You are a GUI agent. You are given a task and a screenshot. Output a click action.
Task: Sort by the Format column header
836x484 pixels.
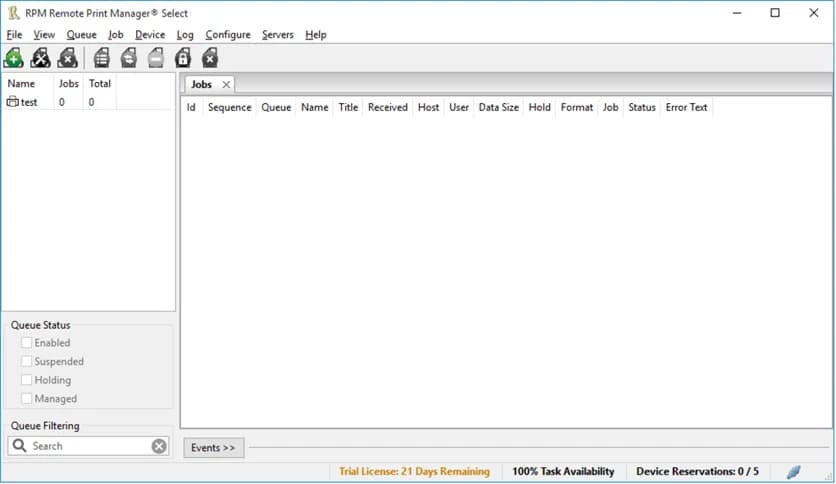(577, 107)
